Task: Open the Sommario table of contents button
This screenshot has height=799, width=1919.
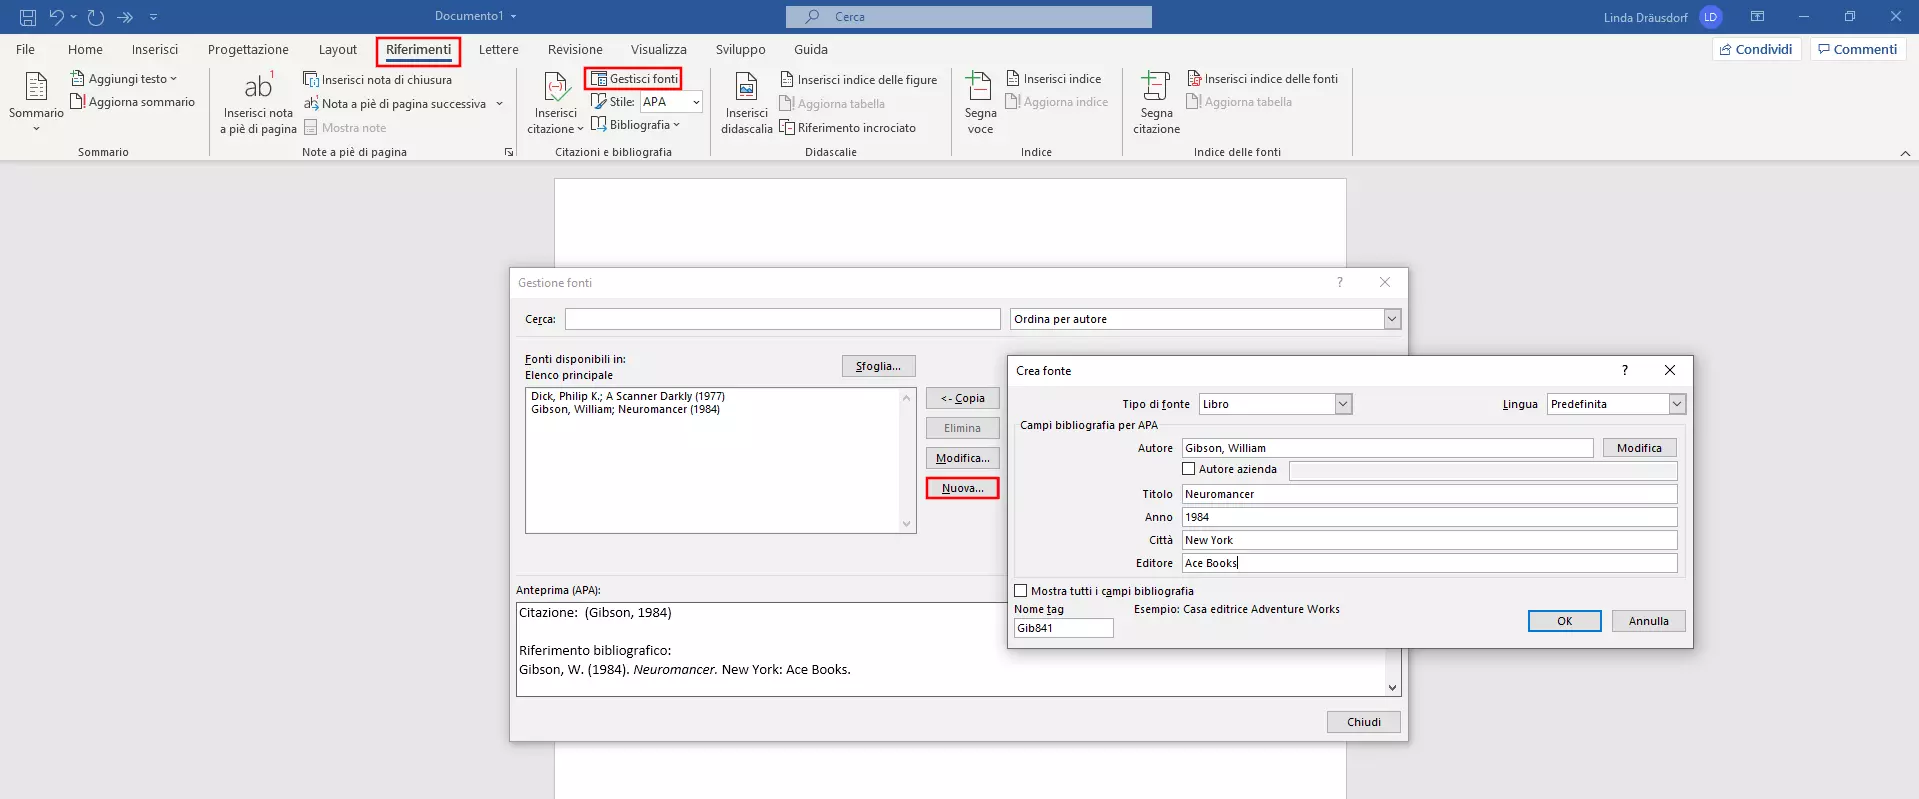Action: click(36, 102)
